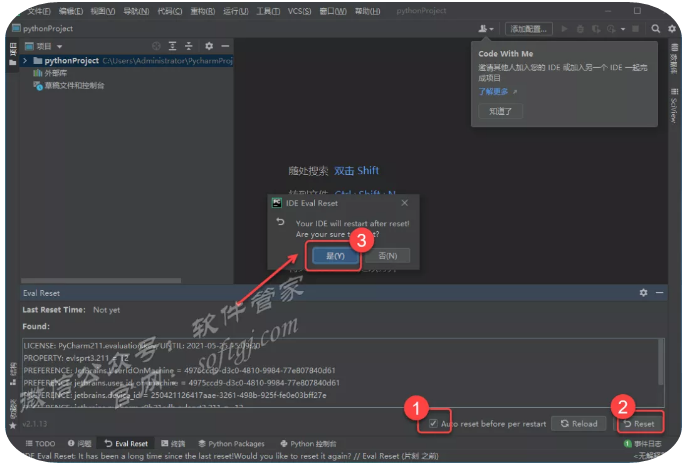This screenshot has height=464, width=685.
Task: Hide the project panel with minus icon
Action: pos(225,46)
